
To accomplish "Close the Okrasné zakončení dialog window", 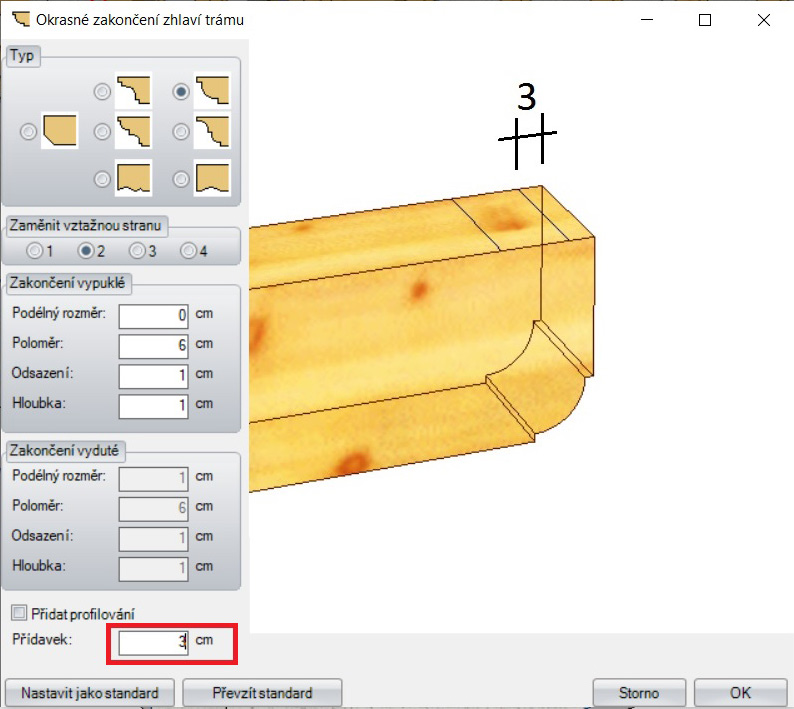I will pyautogui.click(x=764, y=20).
